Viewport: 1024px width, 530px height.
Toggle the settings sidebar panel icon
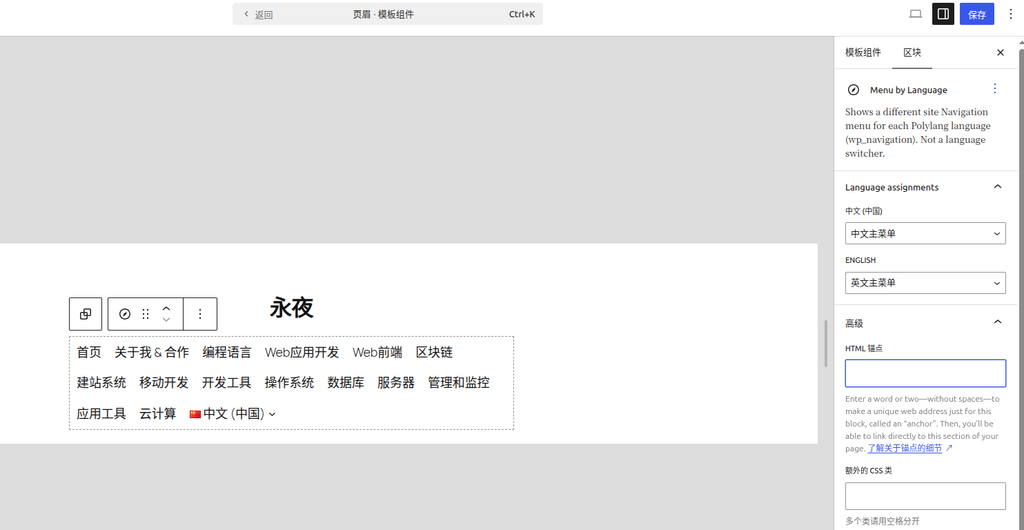coord(943,14)
